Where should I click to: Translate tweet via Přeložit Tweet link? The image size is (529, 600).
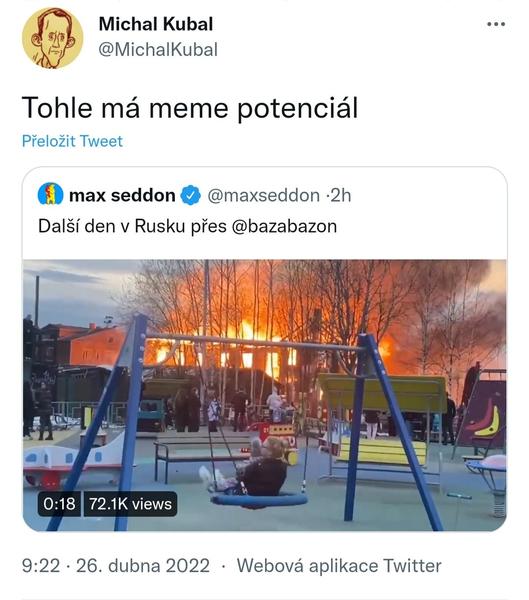[72, 141]
